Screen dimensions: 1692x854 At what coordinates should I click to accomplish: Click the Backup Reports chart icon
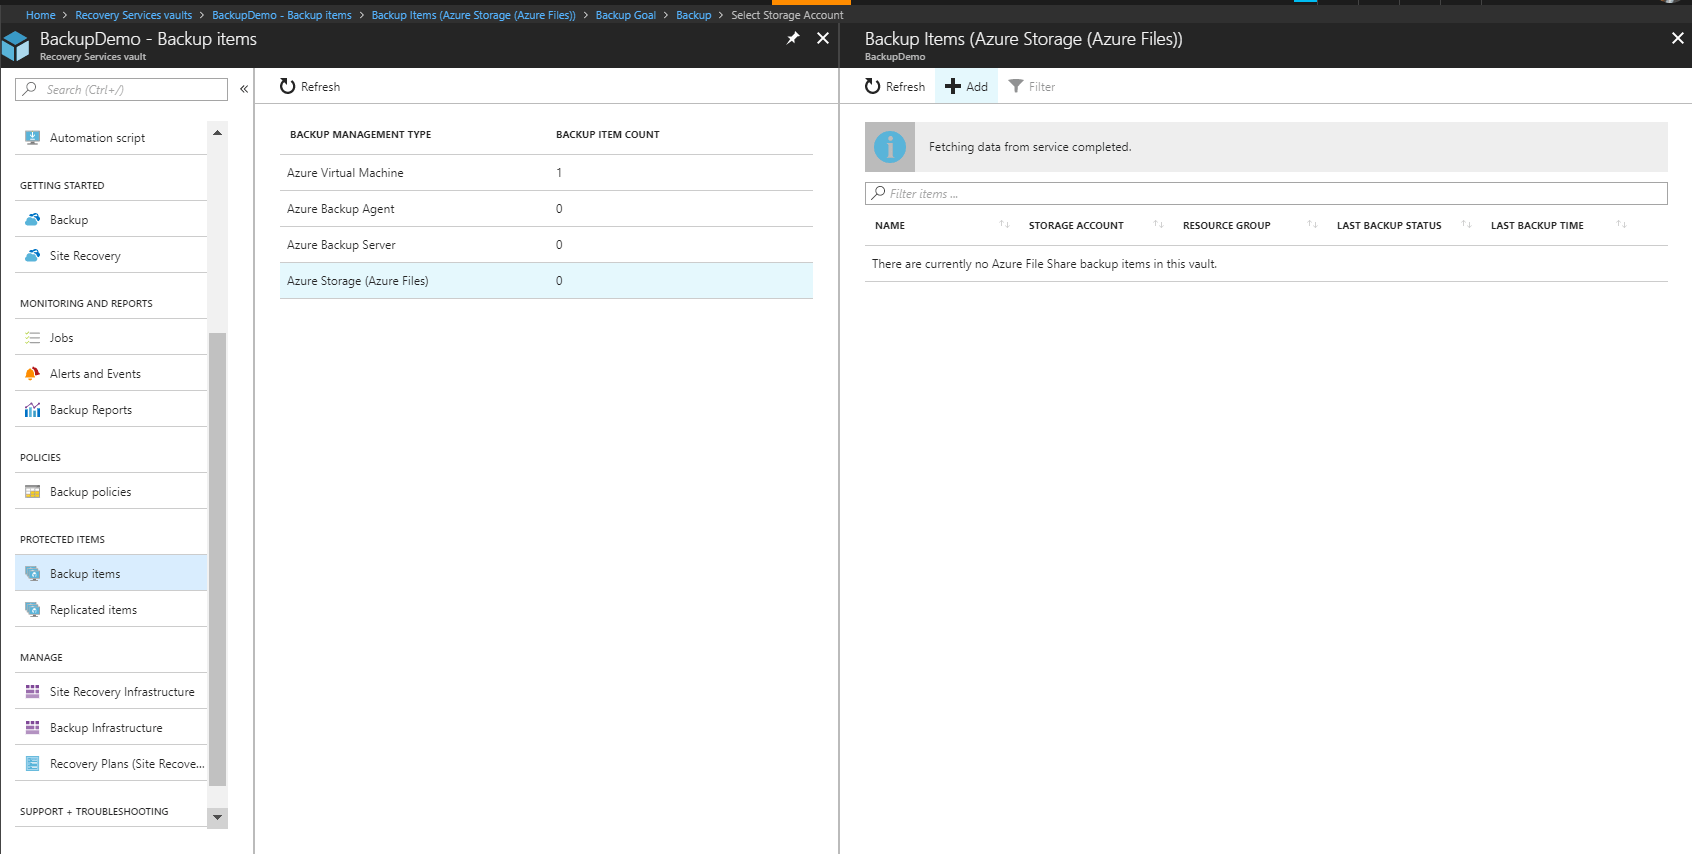[x=32, y=410]
